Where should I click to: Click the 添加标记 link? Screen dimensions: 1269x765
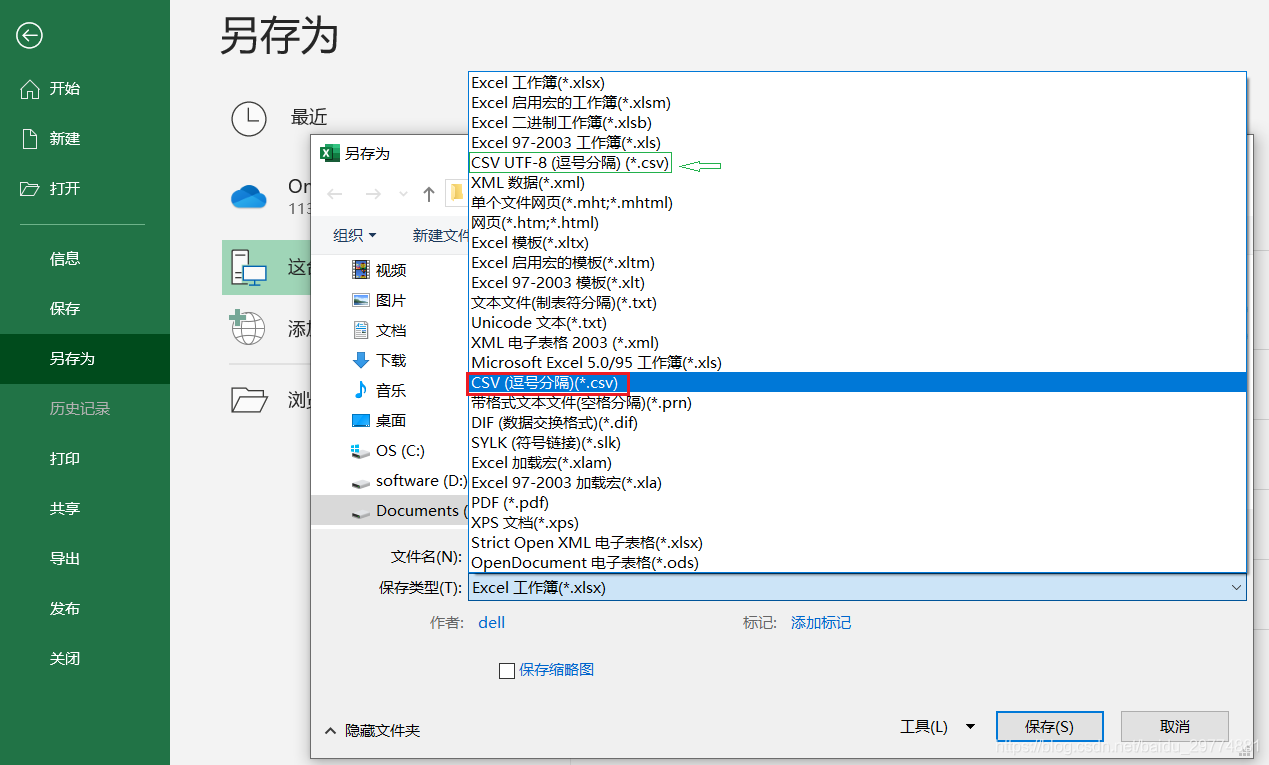821,623
